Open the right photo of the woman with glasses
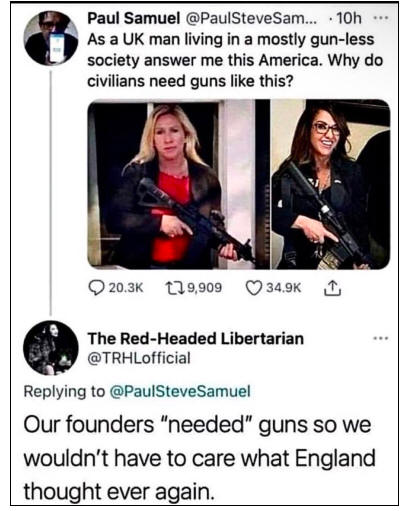The width and height of the screenshot is (412, 511). click(331, 184)
